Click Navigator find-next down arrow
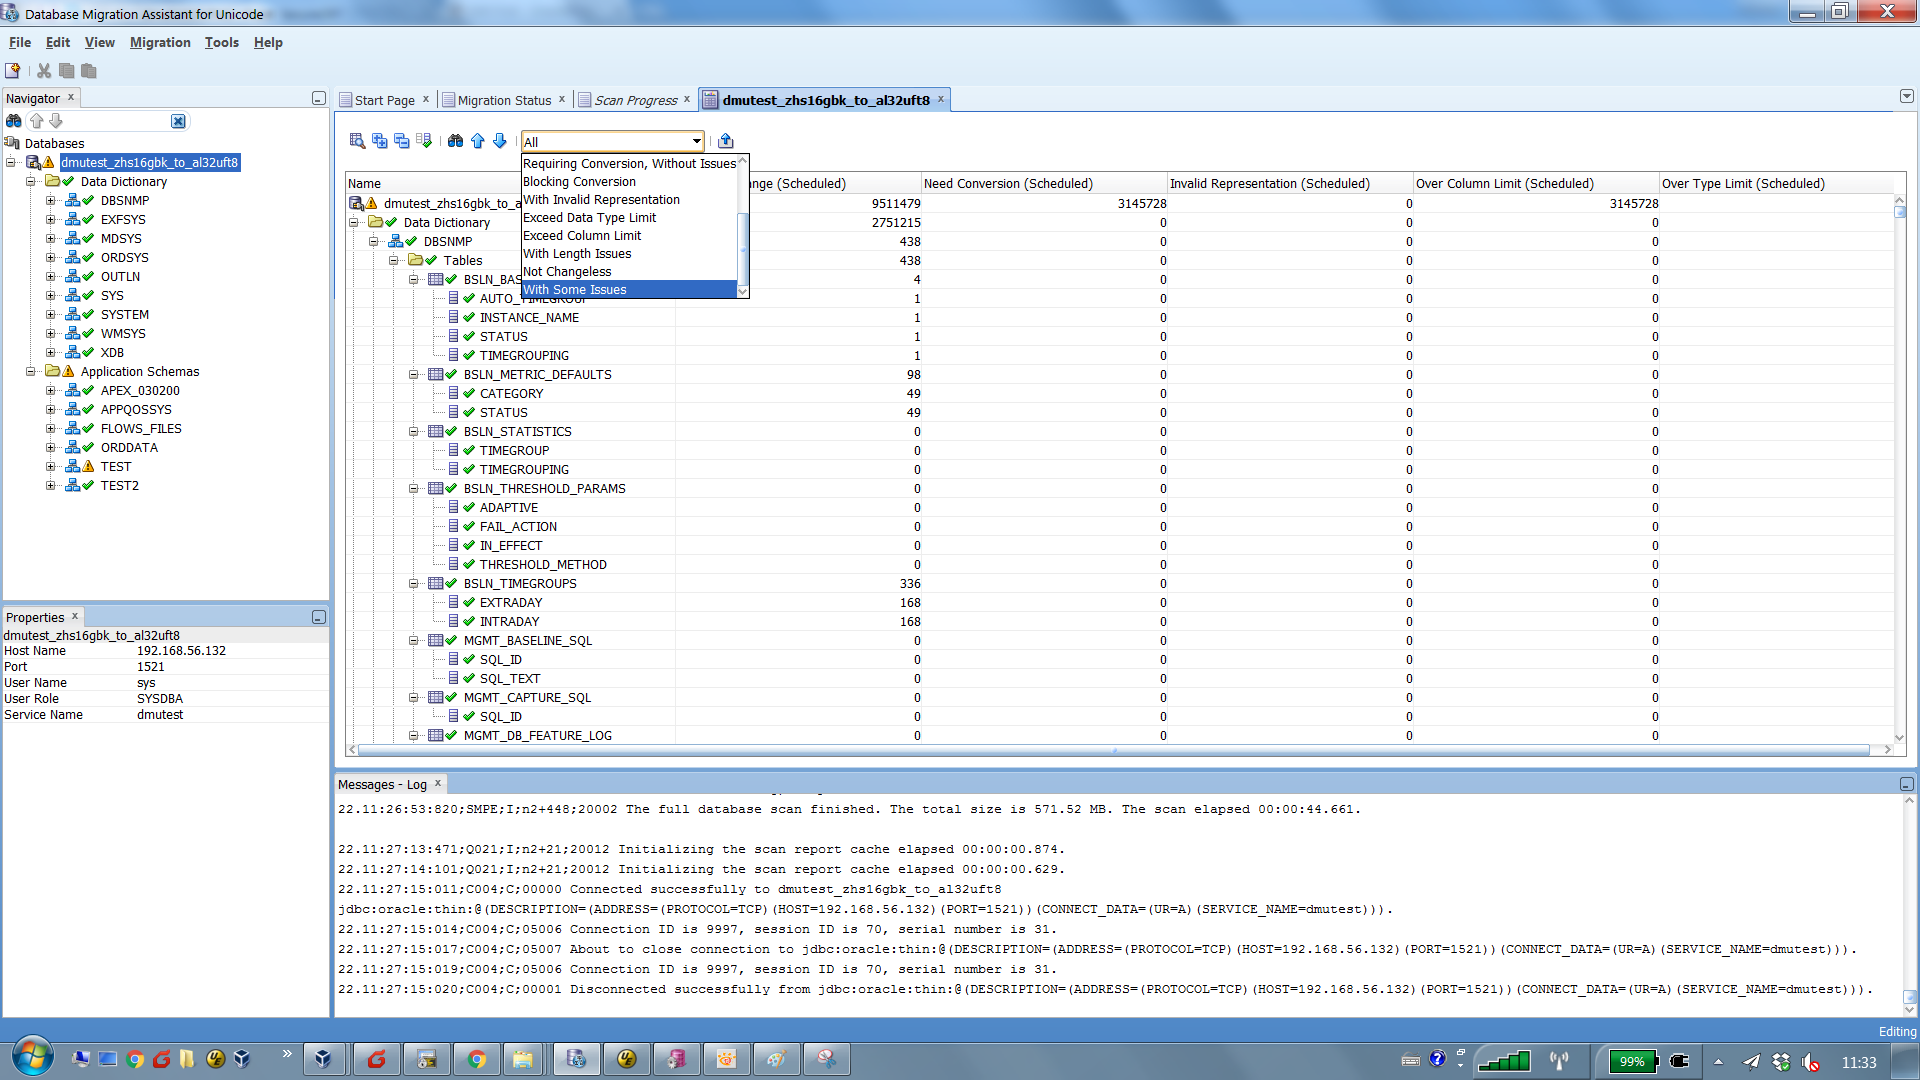 [x=56, y=121]
